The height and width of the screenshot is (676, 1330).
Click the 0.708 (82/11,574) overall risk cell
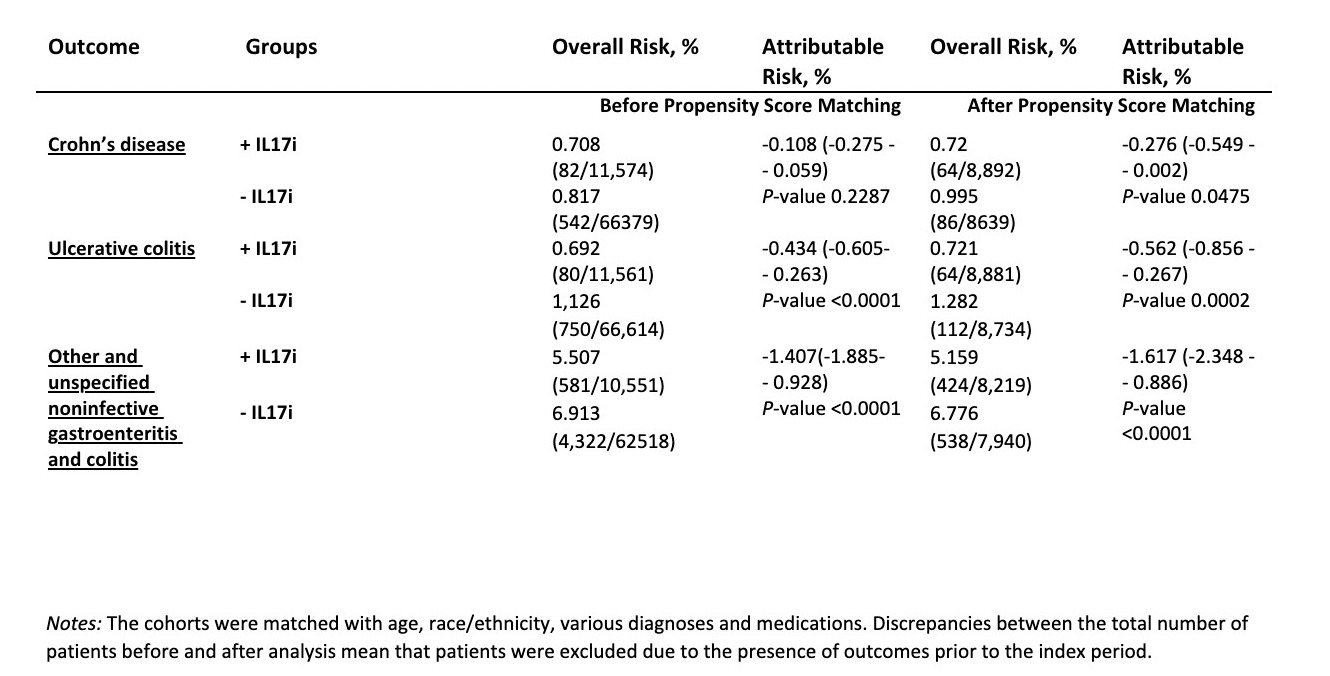coord(602,157)
